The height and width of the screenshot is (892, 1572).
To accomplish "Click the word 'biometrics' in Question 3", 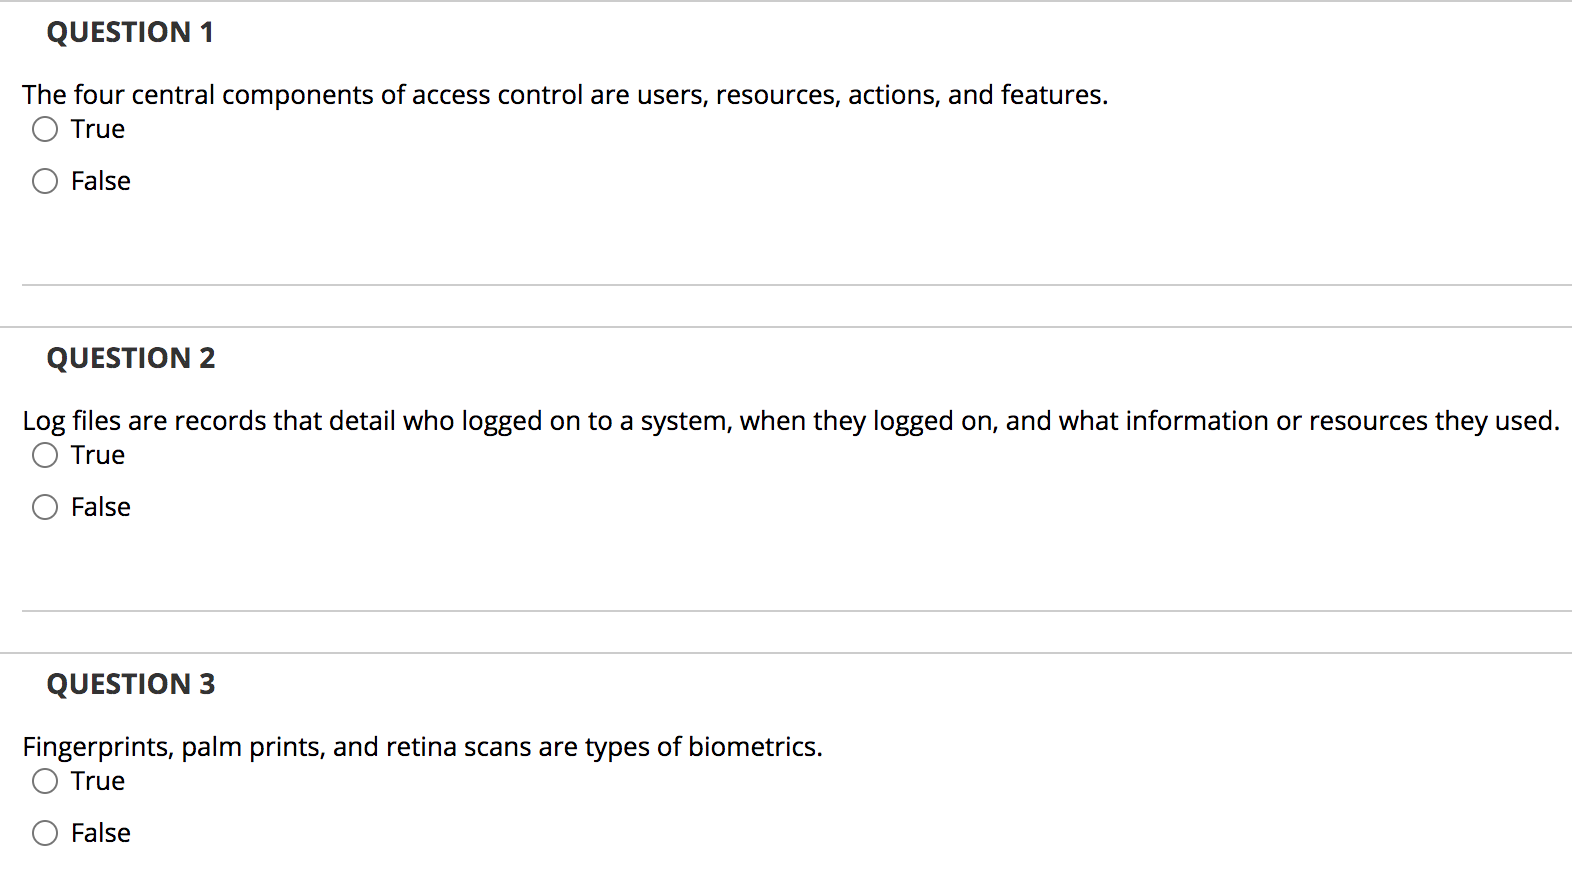I will coord(753,747).
